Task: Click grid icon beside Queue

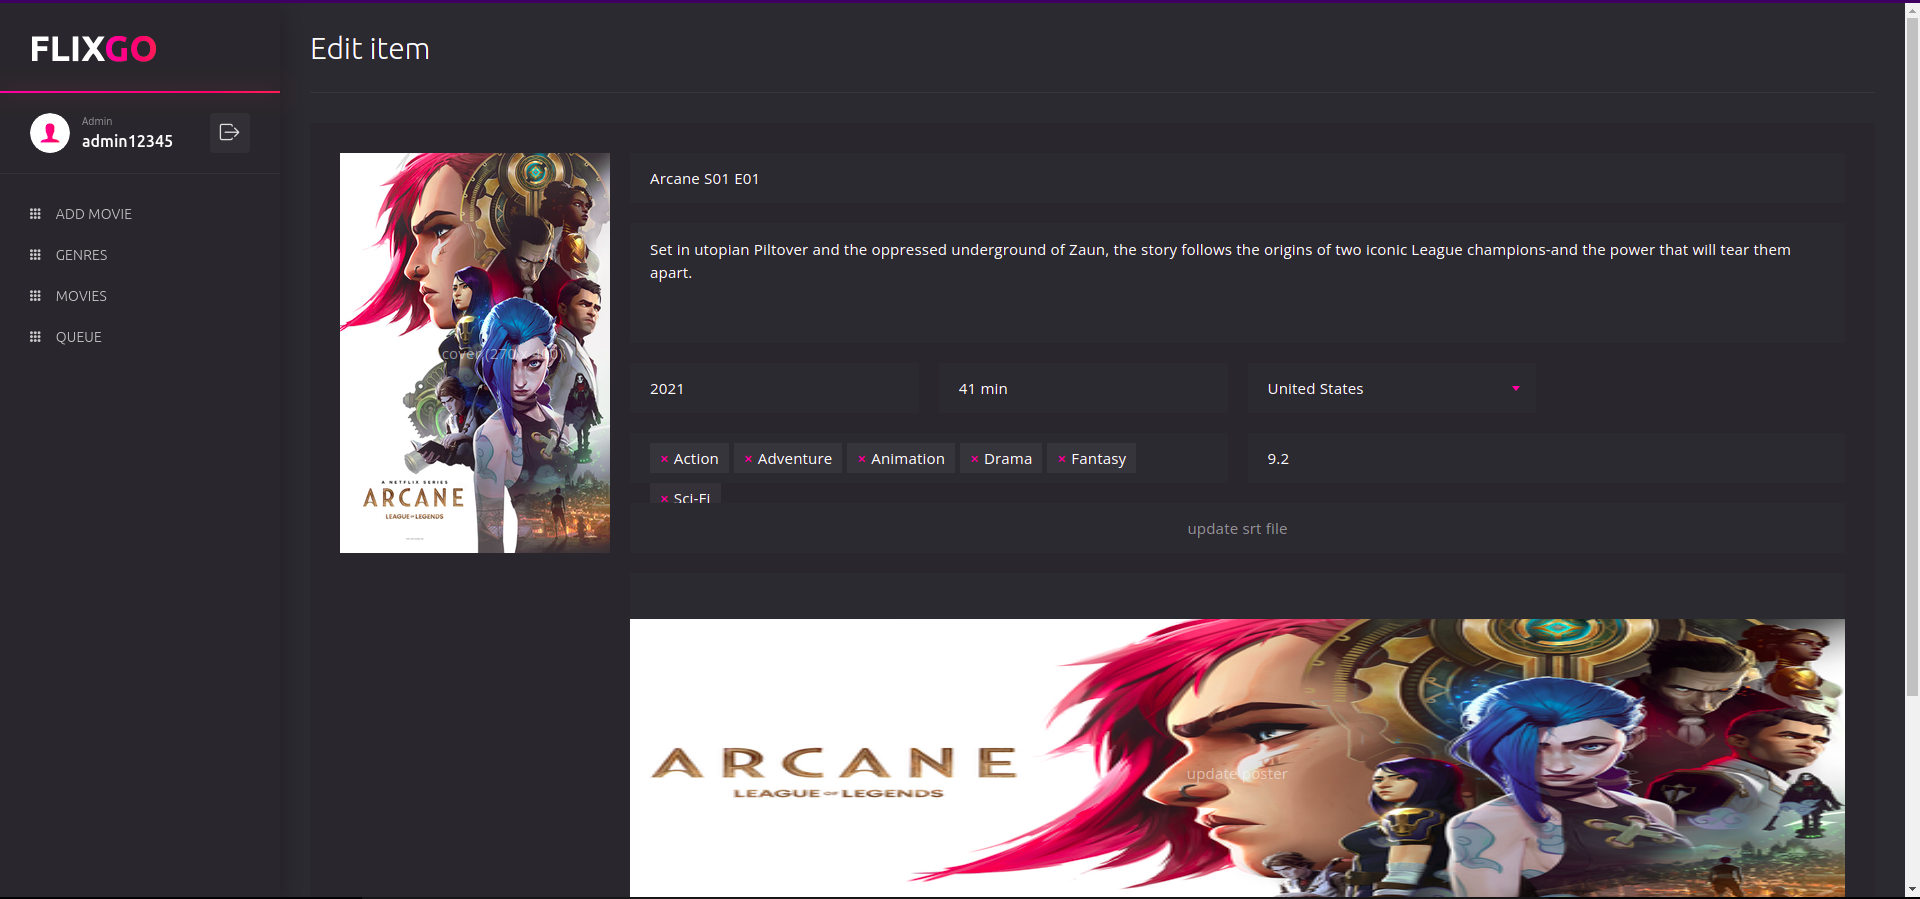Action: click(35, 337)
